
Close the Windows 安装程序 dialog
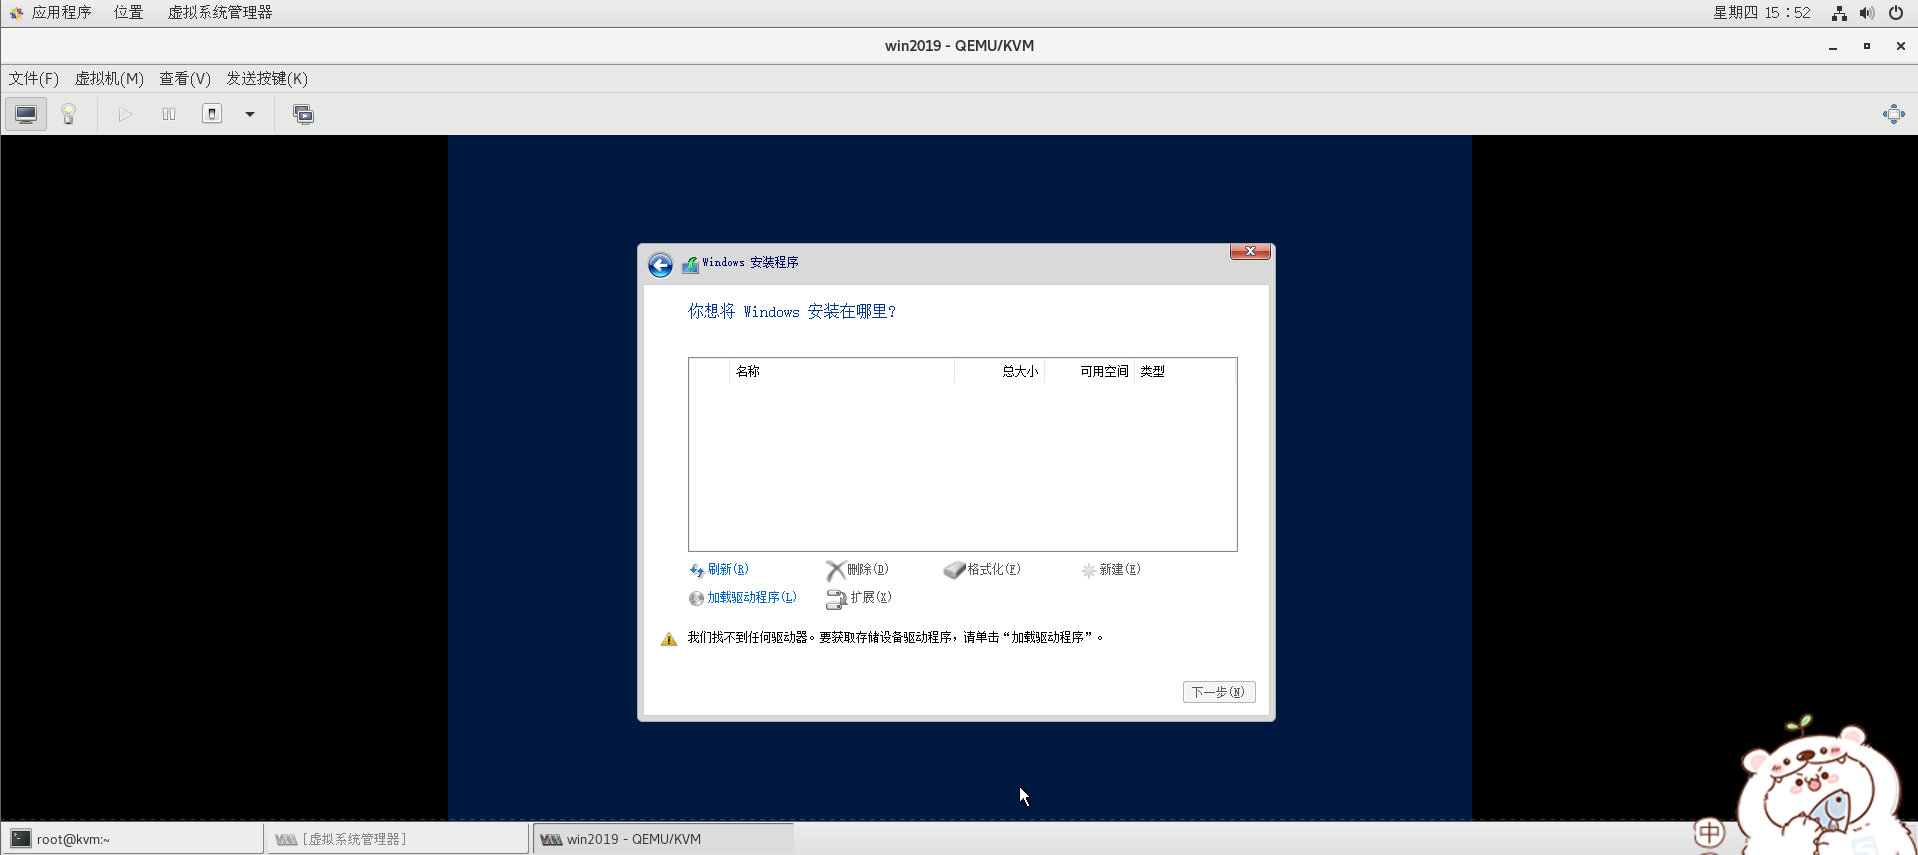(1250, 251)
